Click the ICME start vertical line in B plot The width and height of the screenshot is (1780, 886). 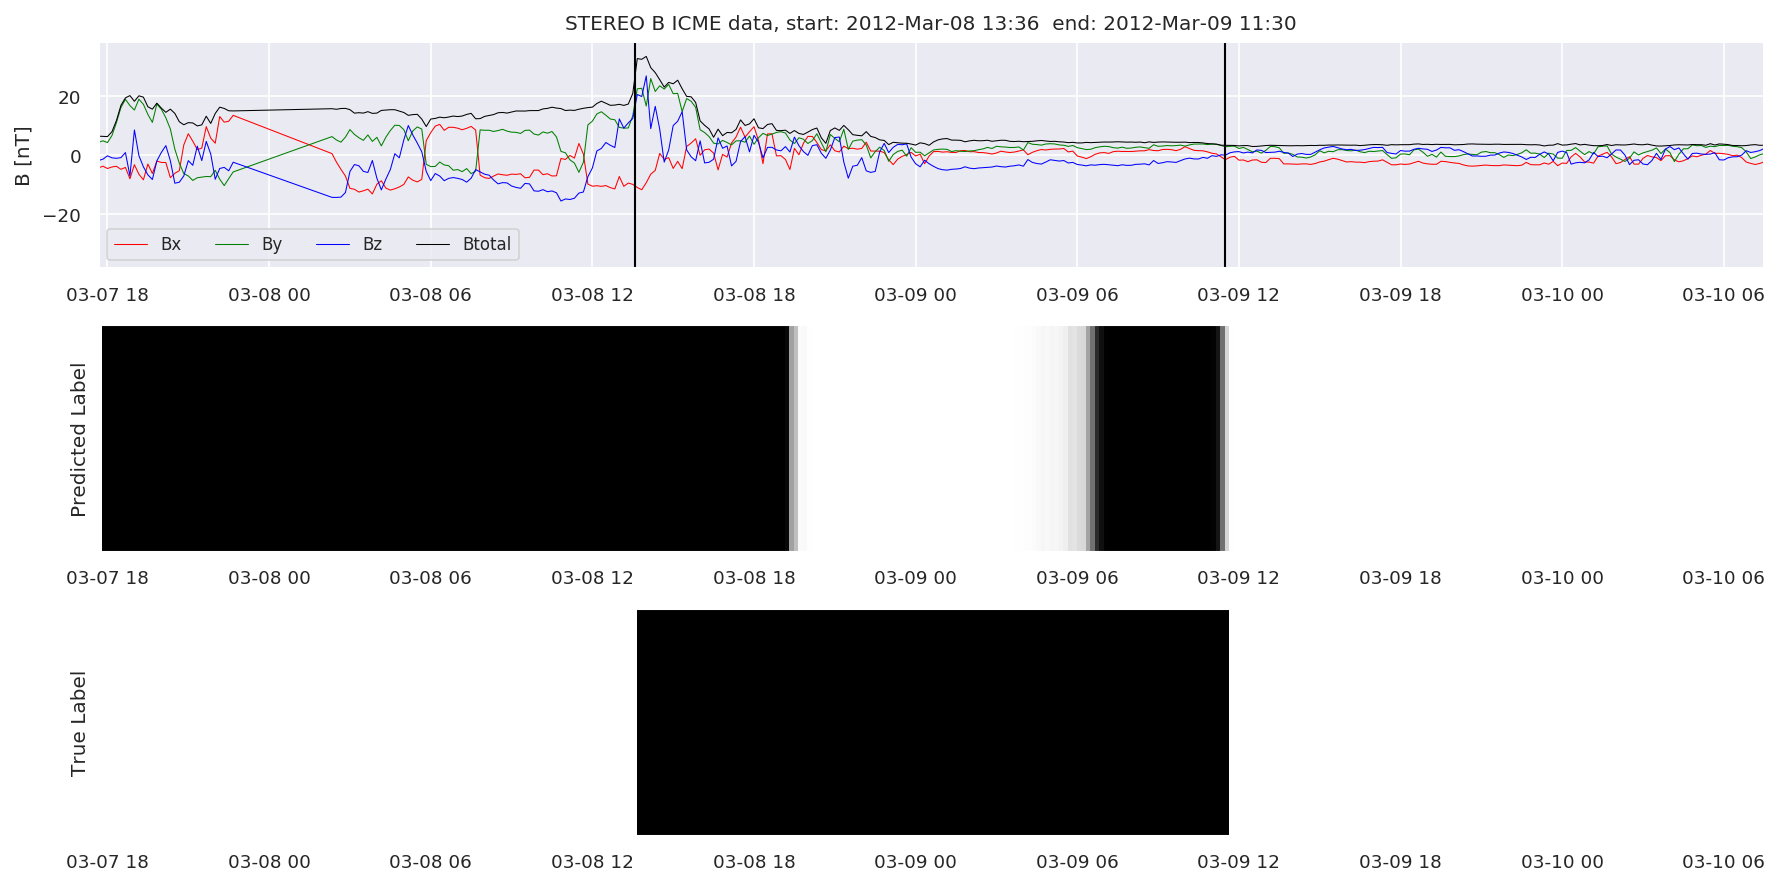click(x=635, y=155)
